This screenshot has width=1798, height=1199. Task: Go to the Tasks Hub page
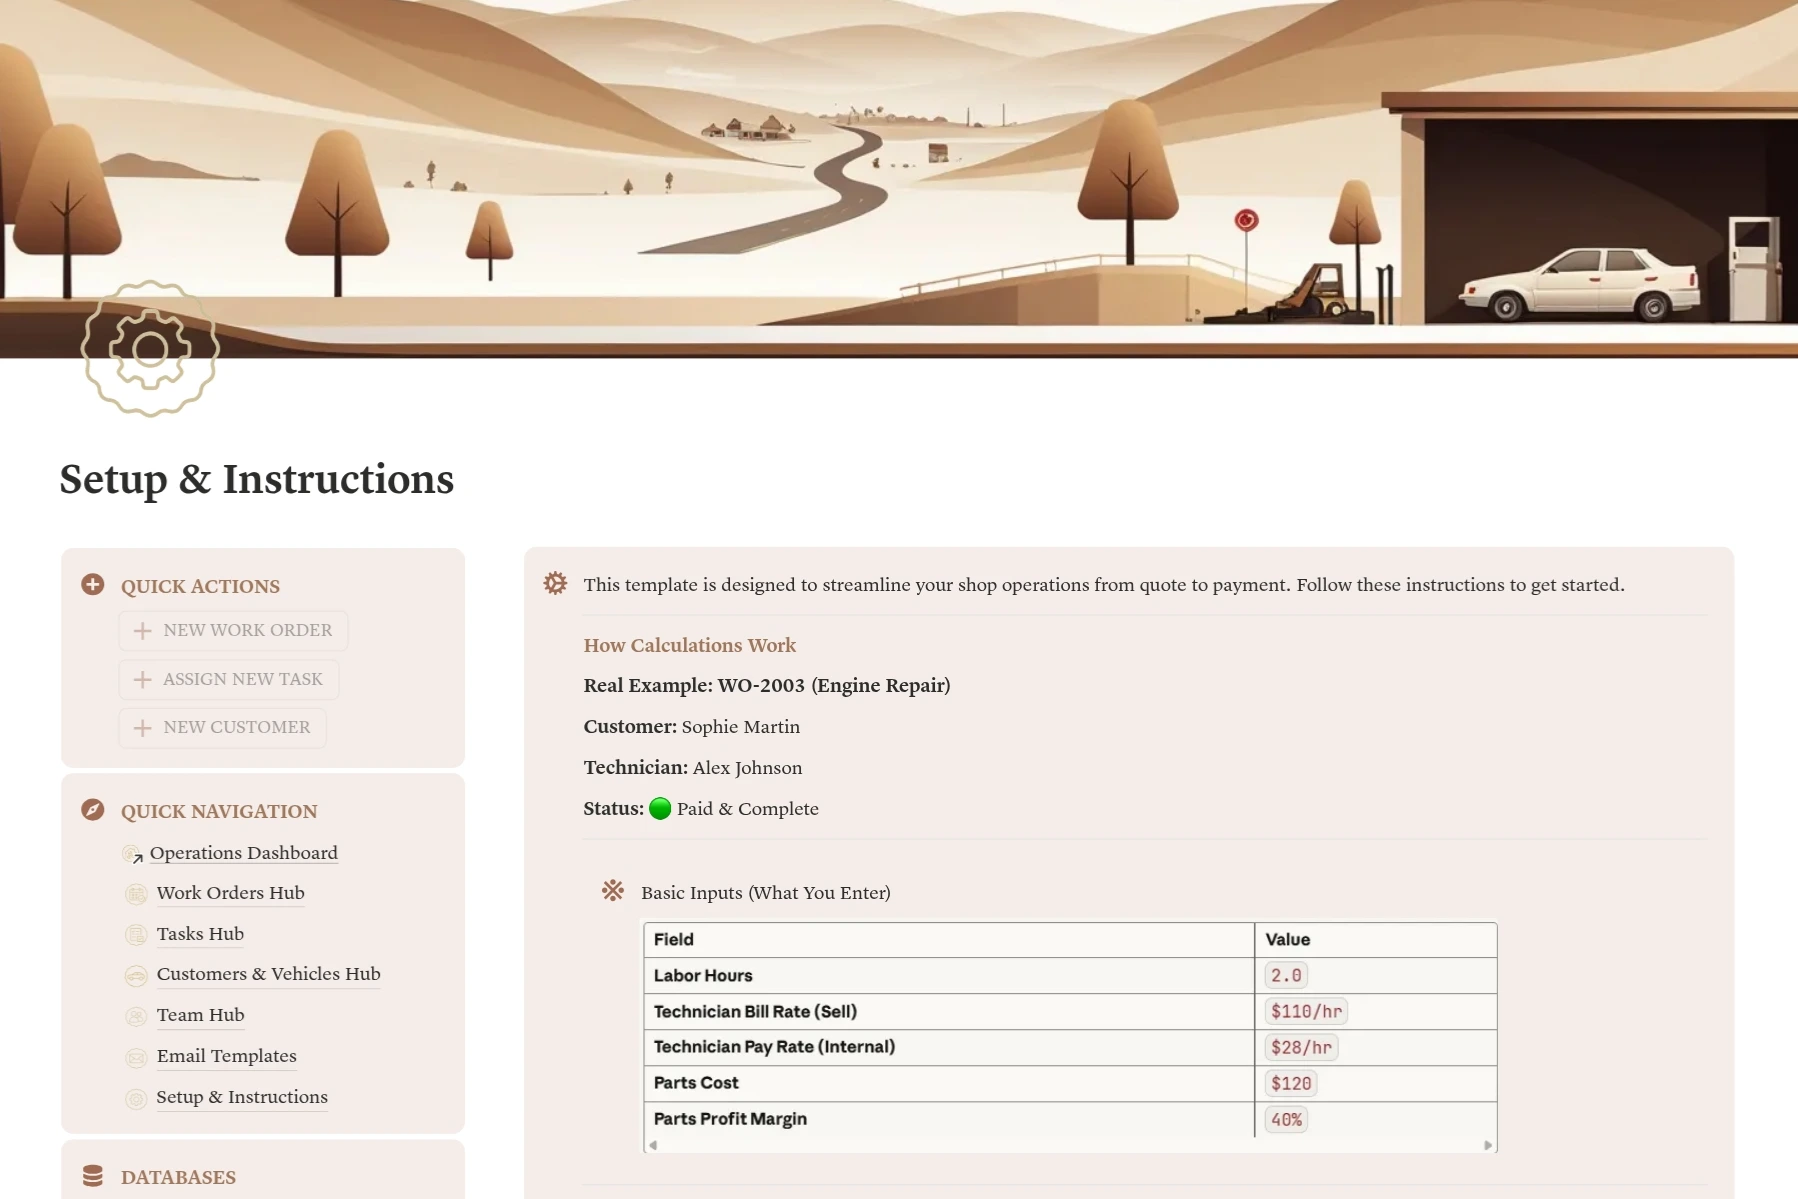pos(200,934)
